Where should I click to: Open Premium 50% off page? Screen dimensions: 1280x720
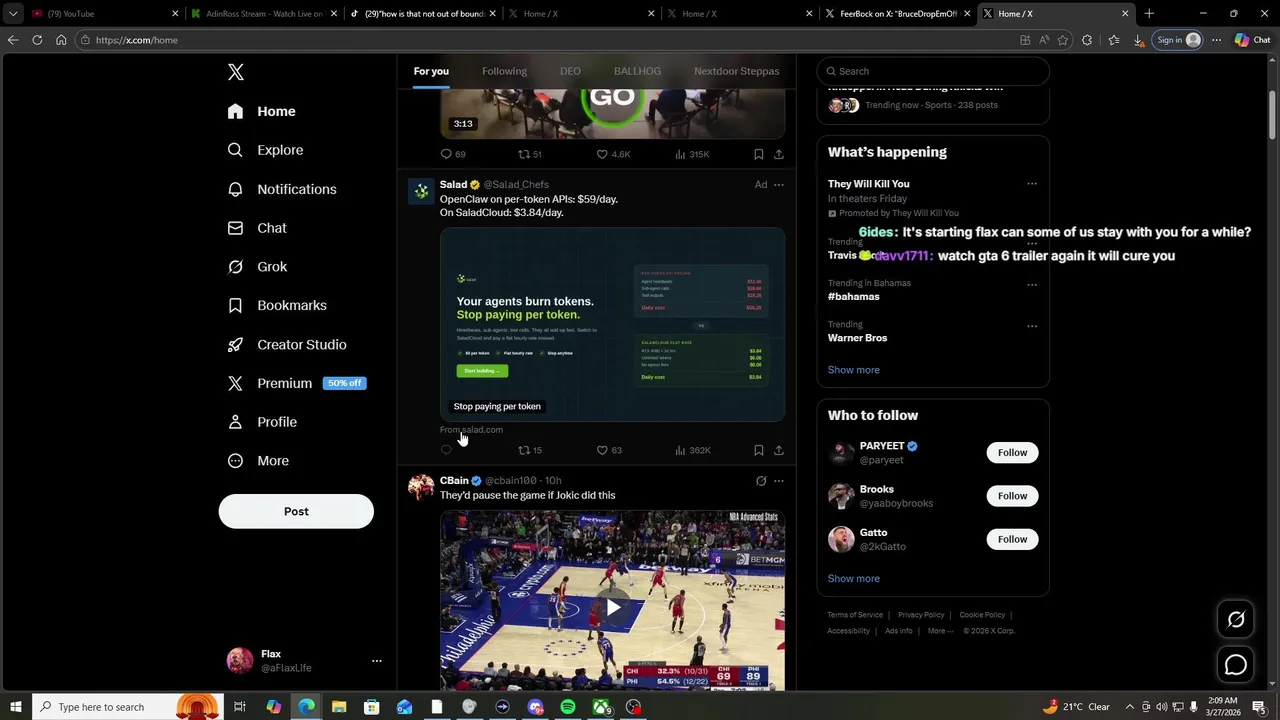(x=297, y=383)
